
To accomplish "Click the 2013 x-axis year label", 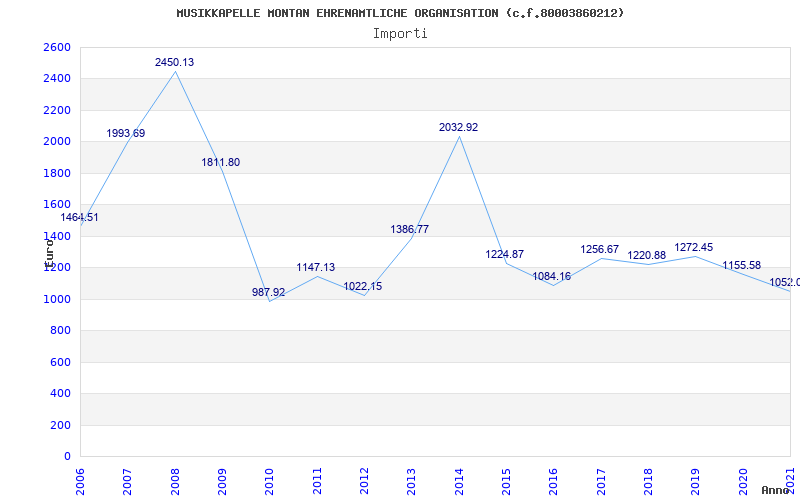I will coord(412,482).
